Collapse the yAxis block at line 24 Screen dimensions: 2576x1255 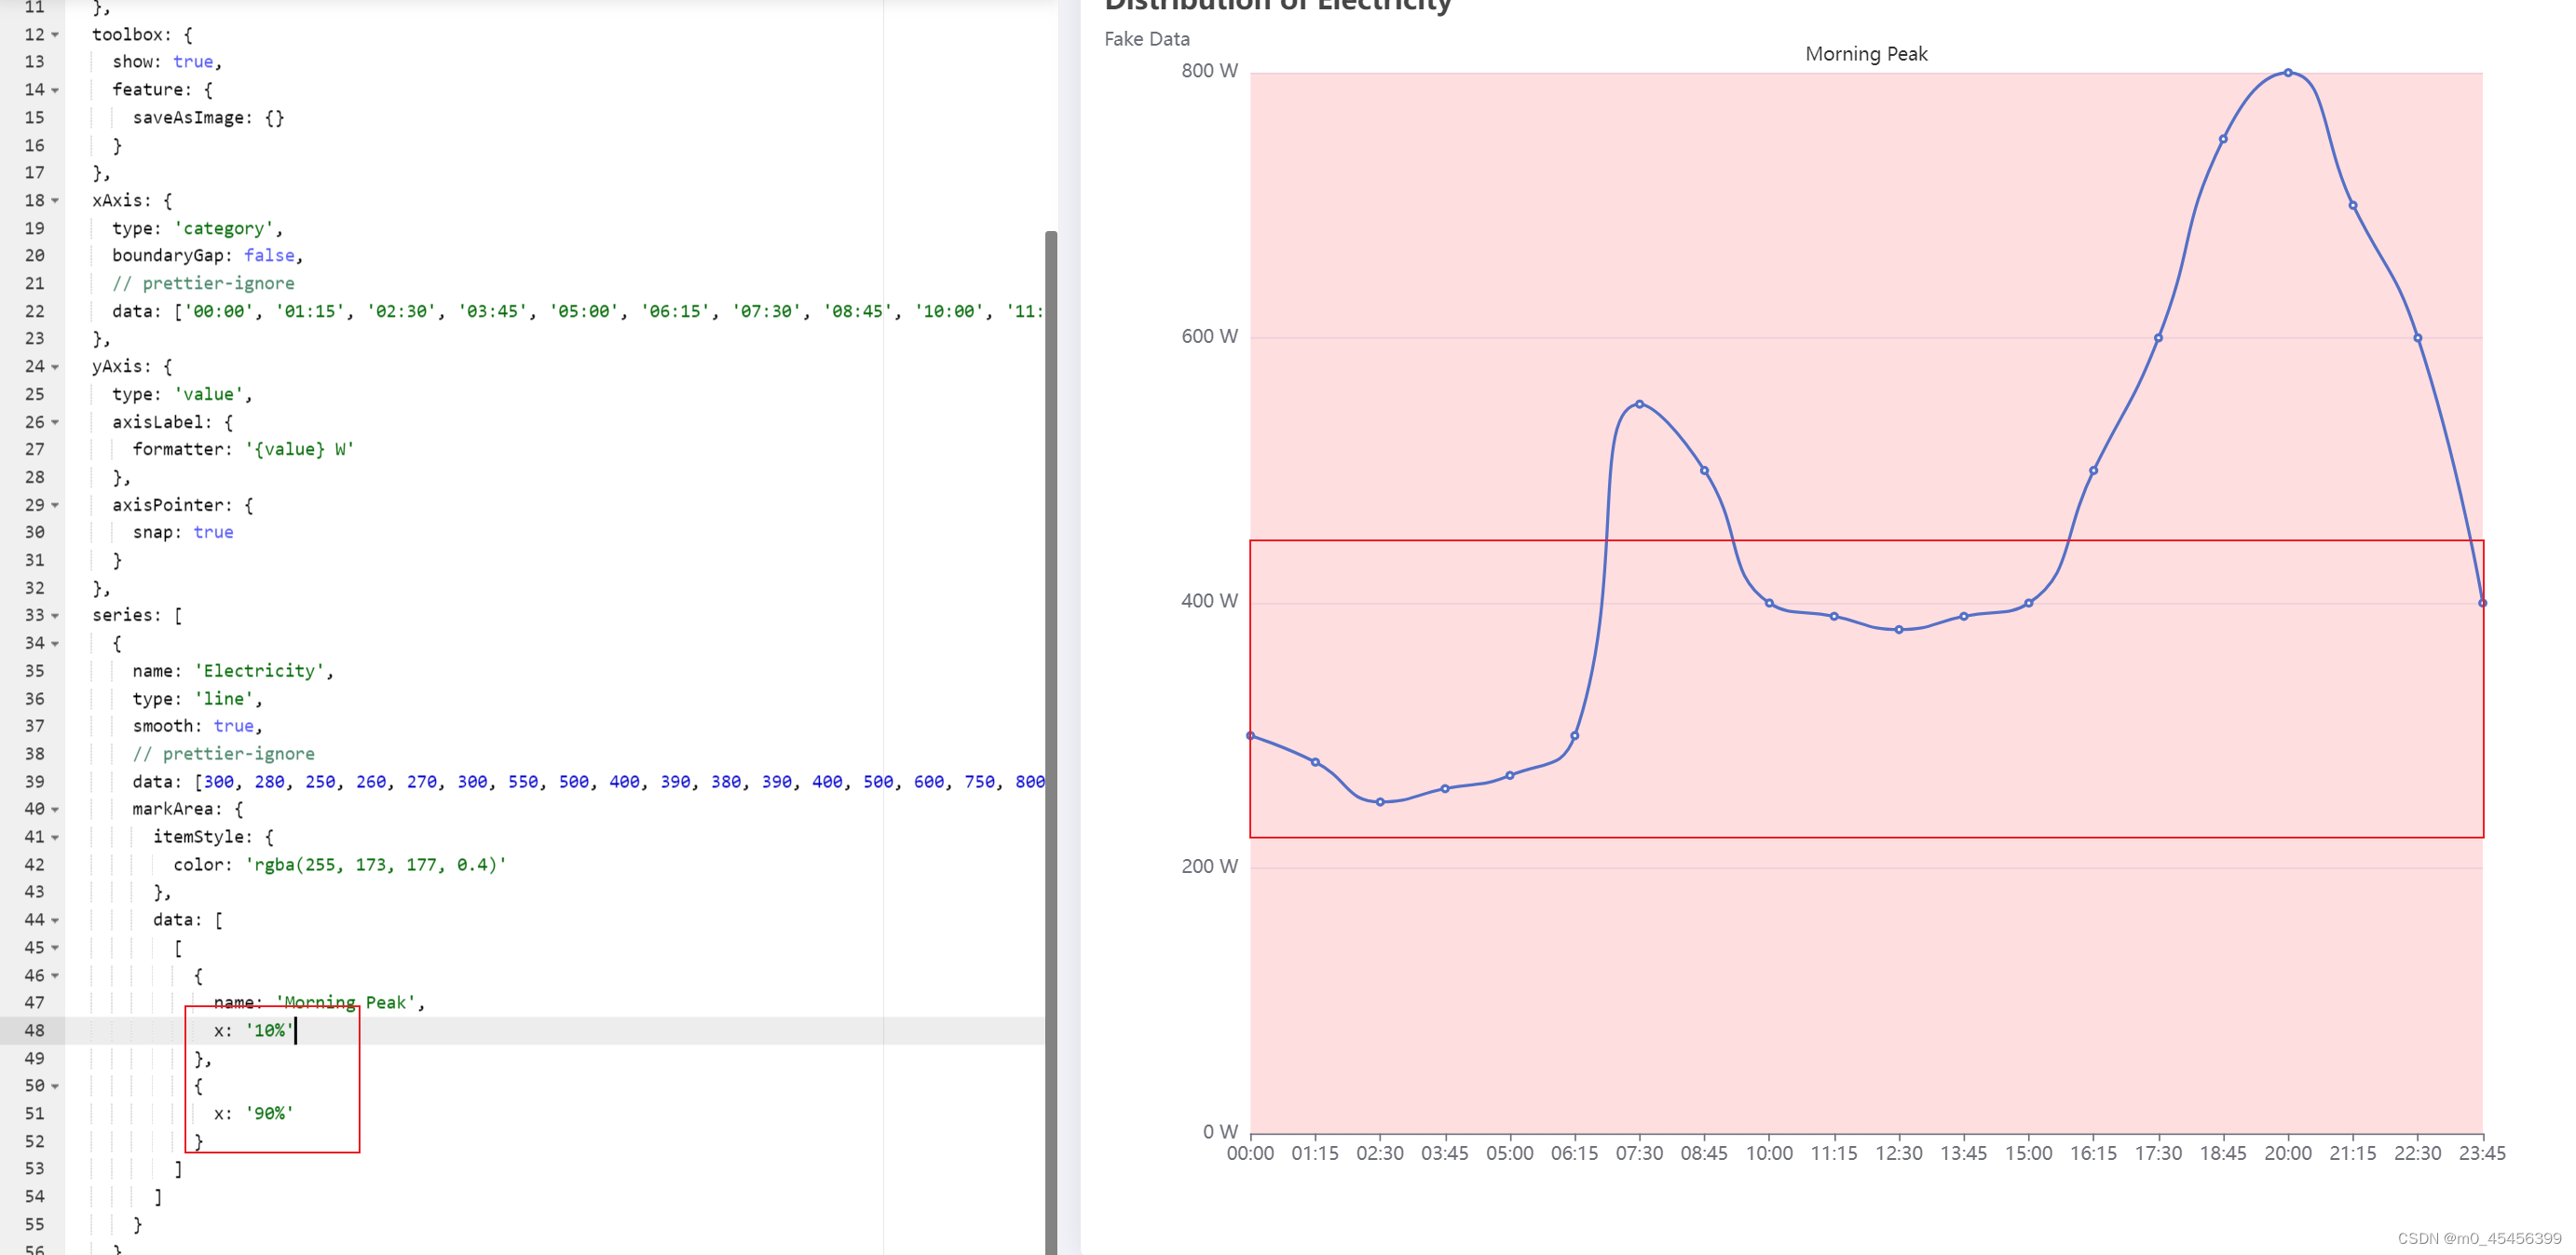pyautogui.click(x=57, y=366)
